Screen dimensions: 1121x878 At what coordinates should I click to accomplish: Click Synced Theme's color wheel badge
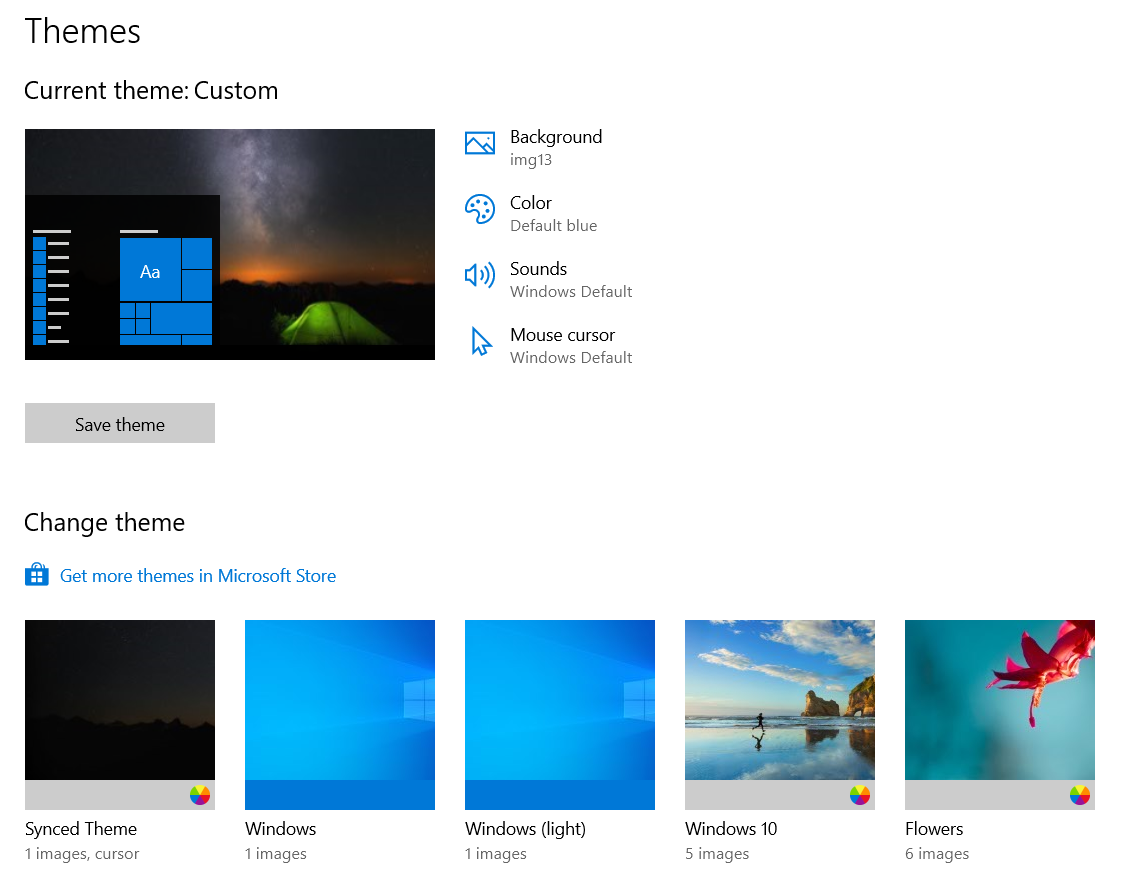pos(200,795)
